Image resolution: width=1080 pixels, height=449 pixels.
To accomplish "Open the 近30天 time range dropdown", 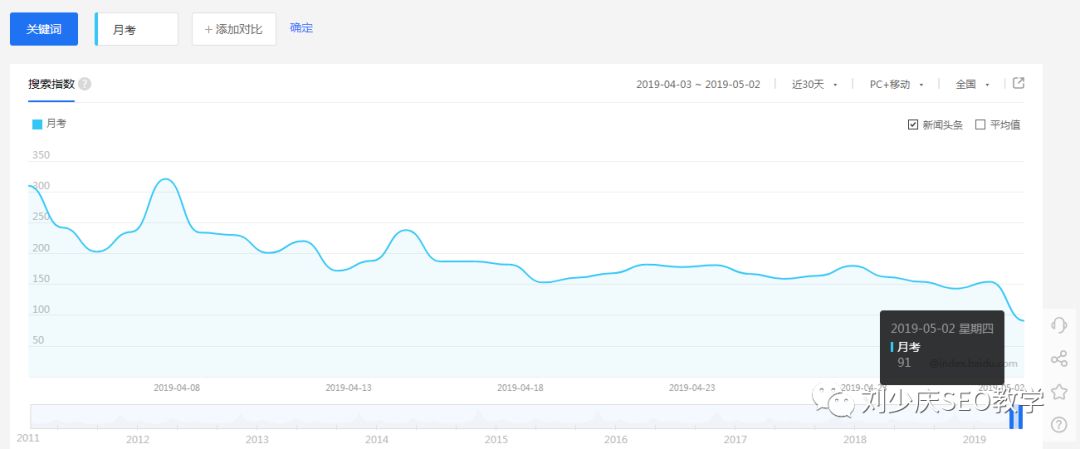I will (x=814, y=85).
